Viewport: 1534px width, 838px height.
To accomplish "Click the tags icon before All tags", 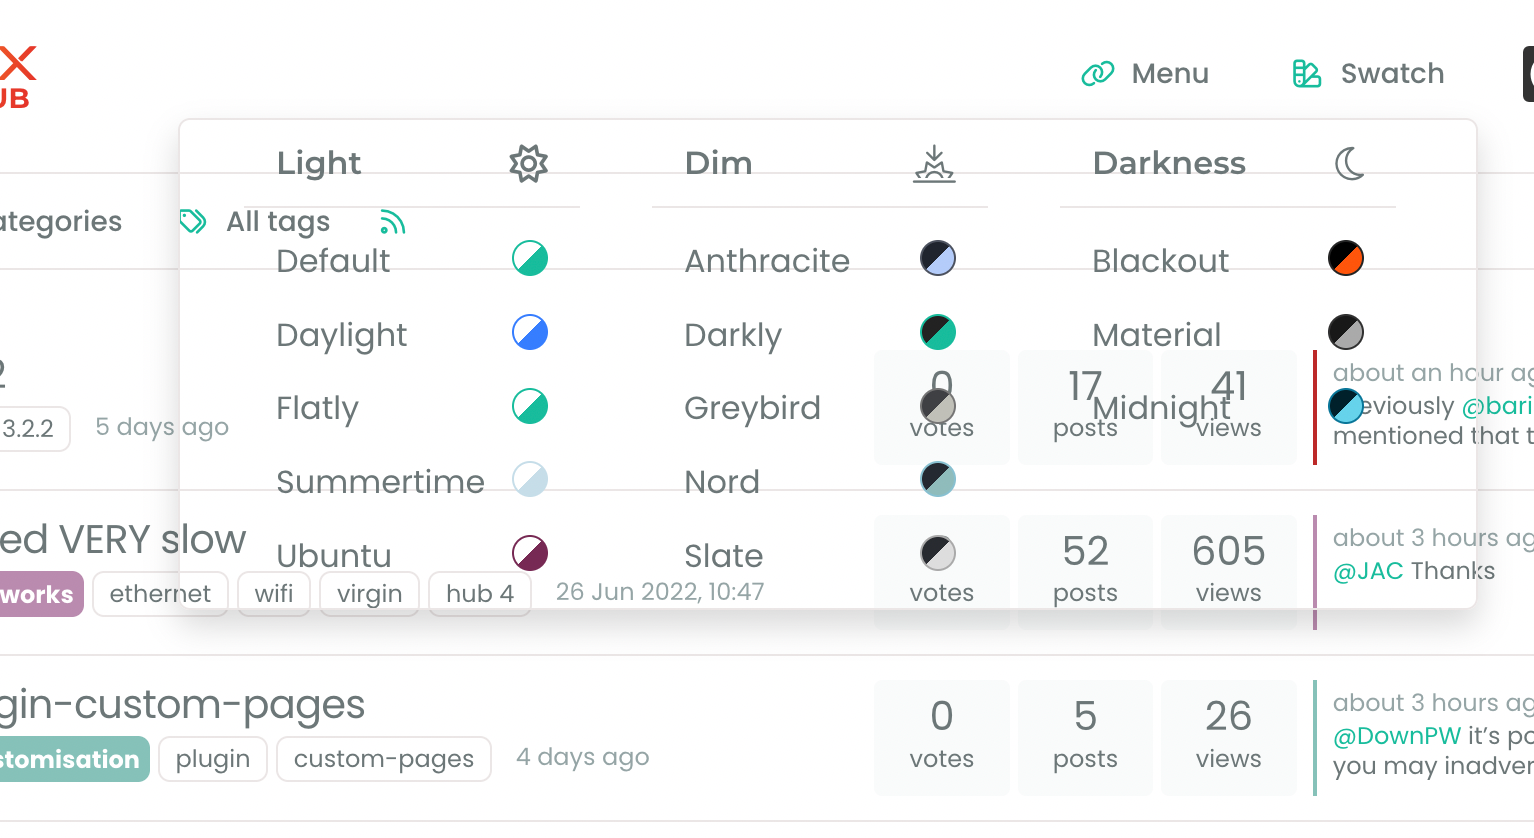I will 193,221.
